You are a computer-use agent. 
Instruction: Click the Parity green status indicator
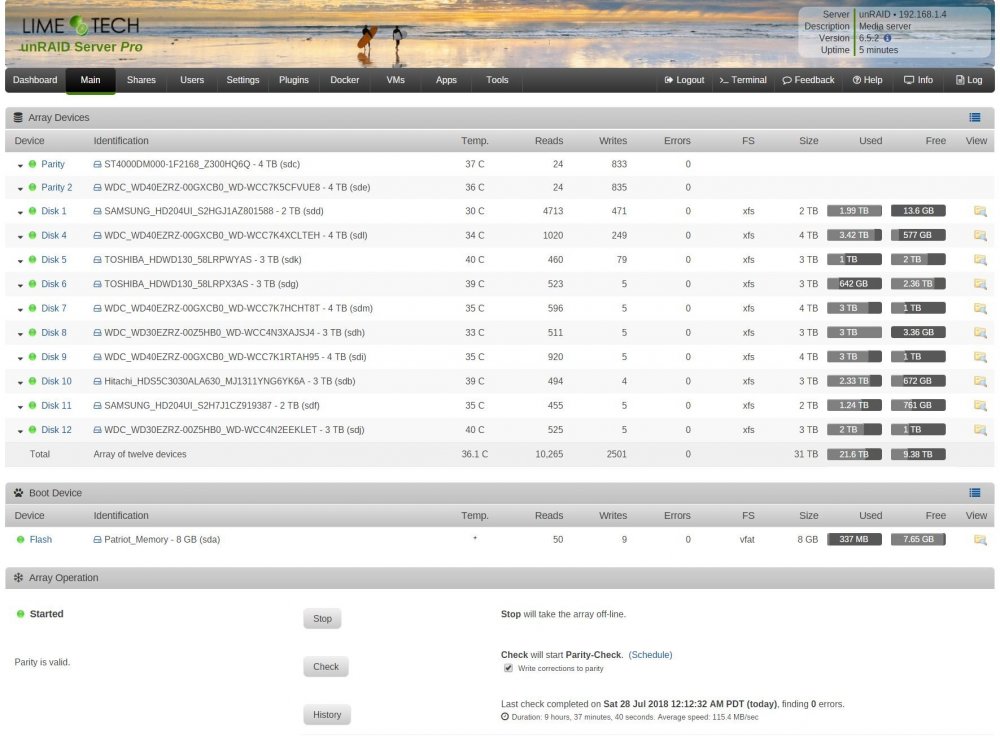coord(33,164)
